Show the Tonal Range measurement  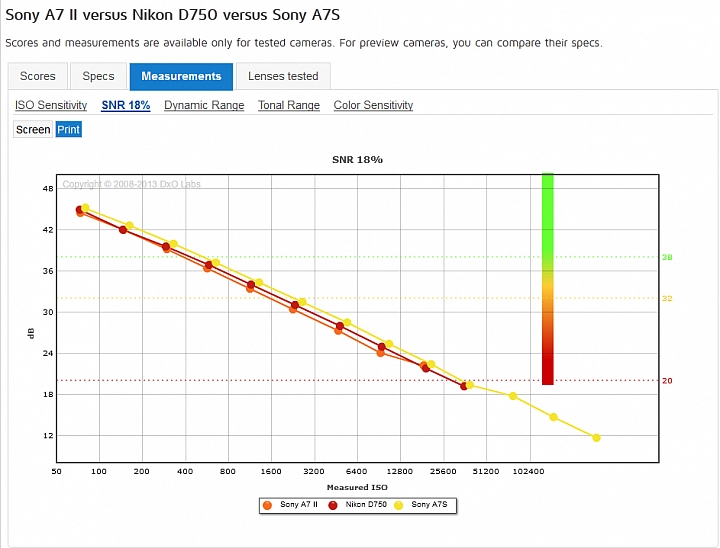[x=289, y=105]
